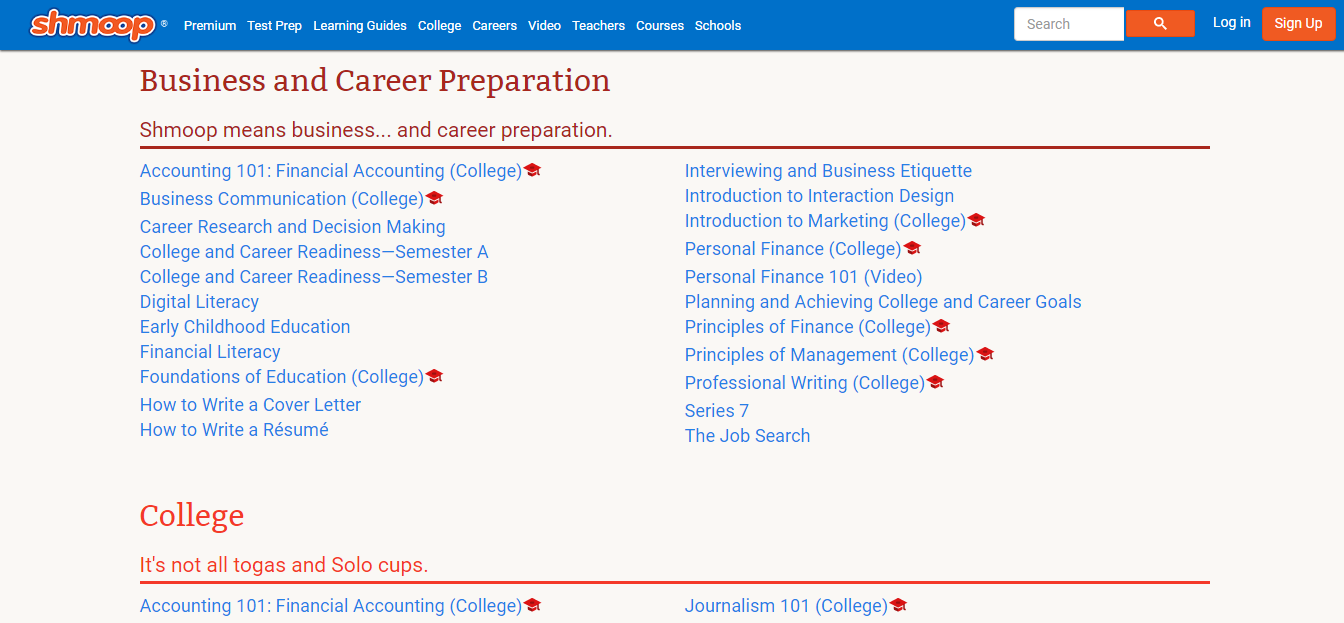Click graduation cap beside Introduction to Marketing

pos(977,220)
